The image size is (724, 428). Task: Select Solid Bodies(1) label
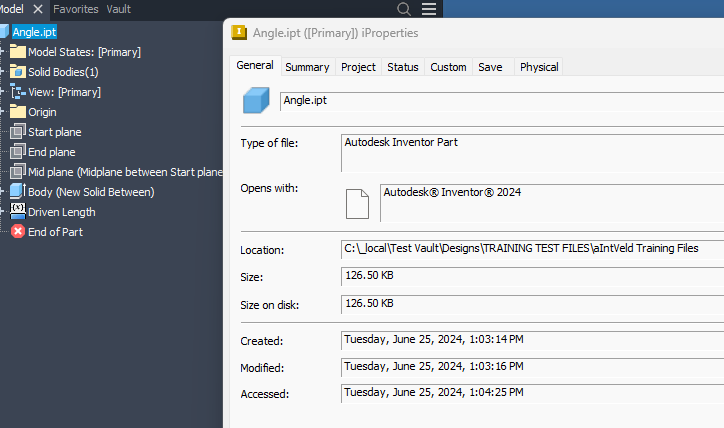point(63,72)
